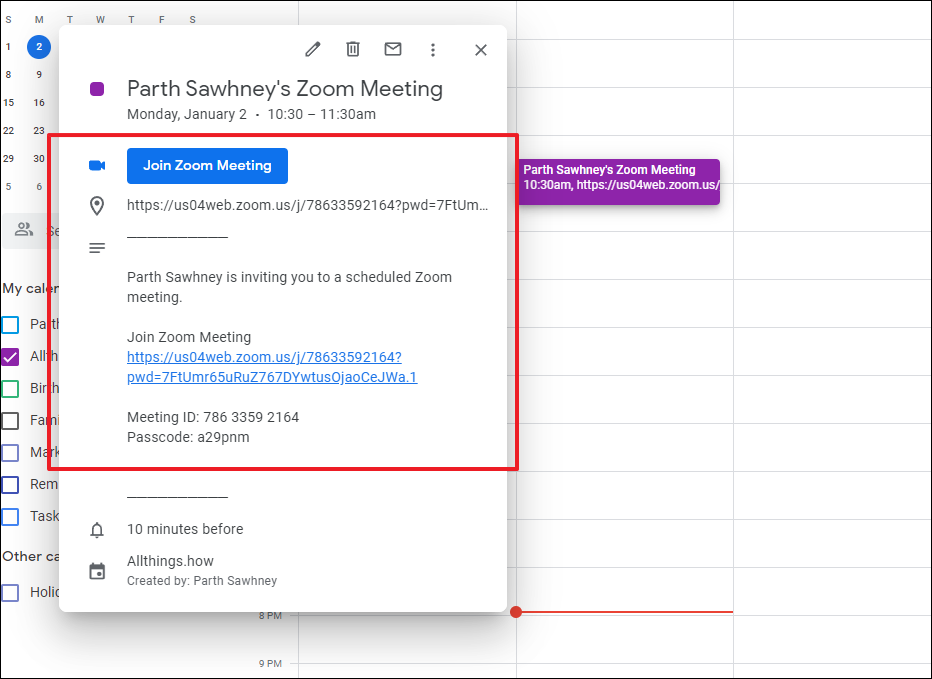Viewport: 932px width, 679px height.
Task: Select date 15 in the mini calendar
Action: (8, 102)
